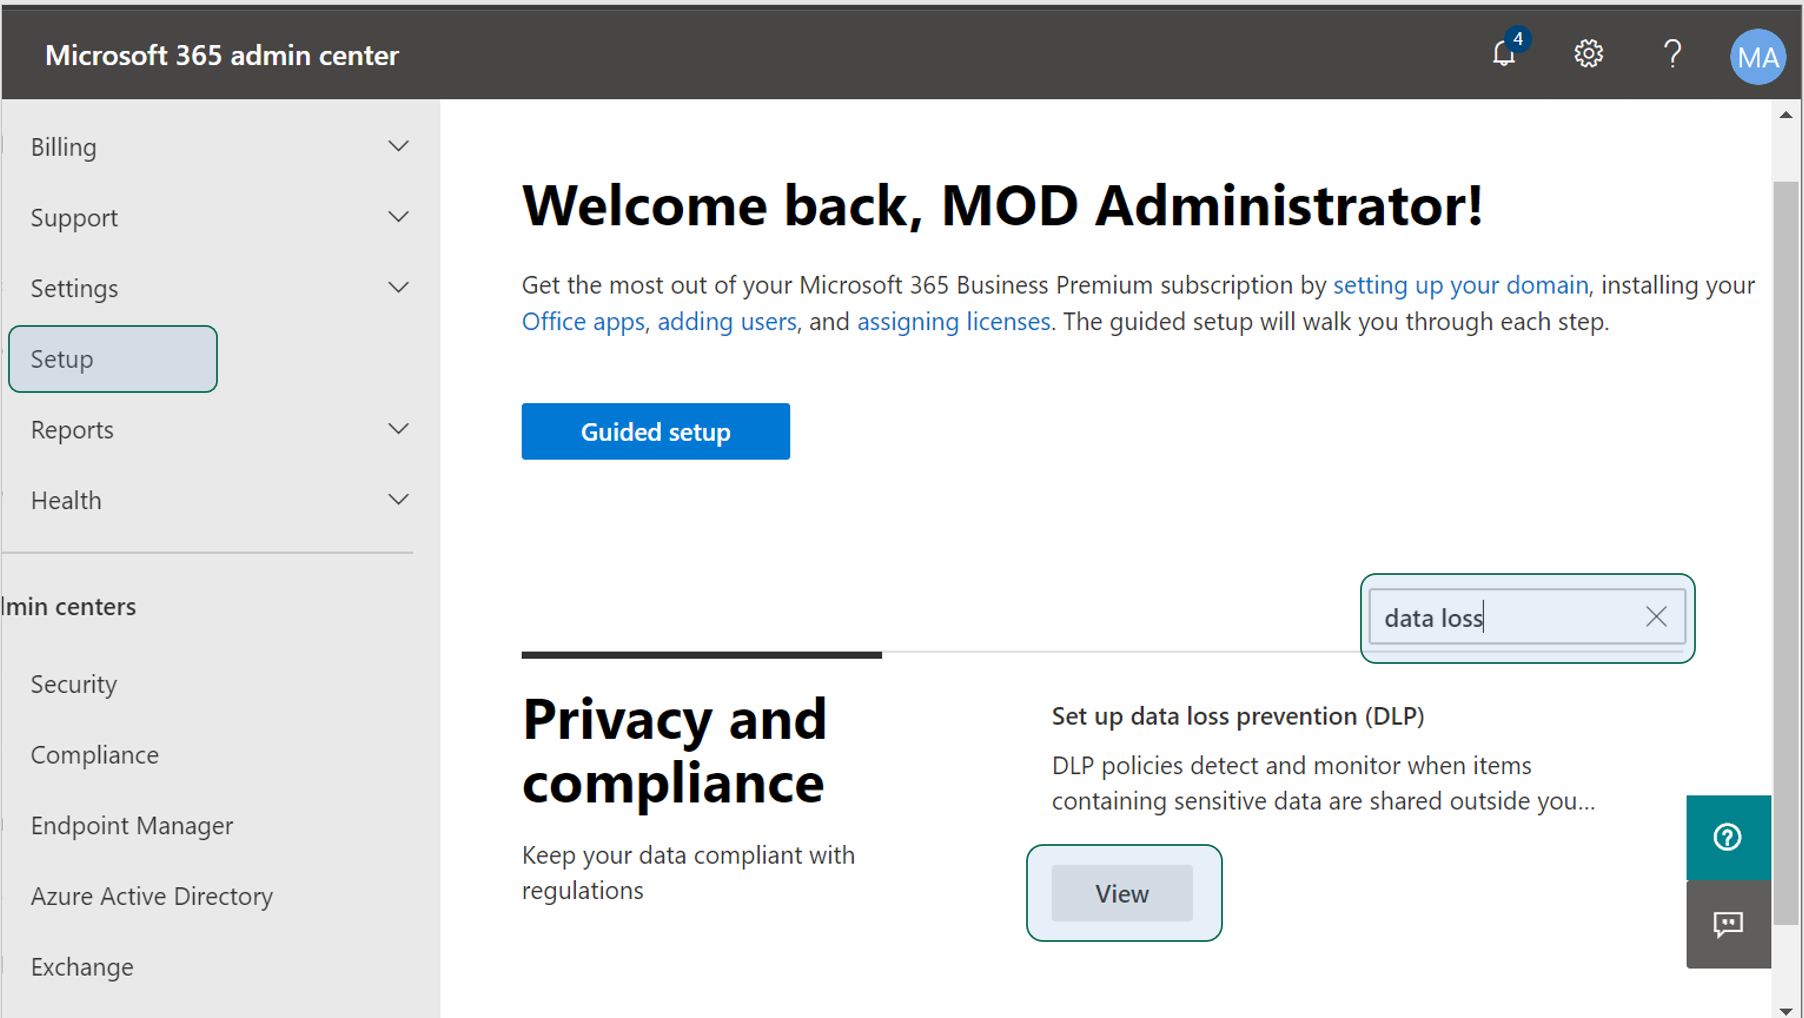Select Health in the navigation
This screenshot has width=1804, height=1018.
pos(66,500)
